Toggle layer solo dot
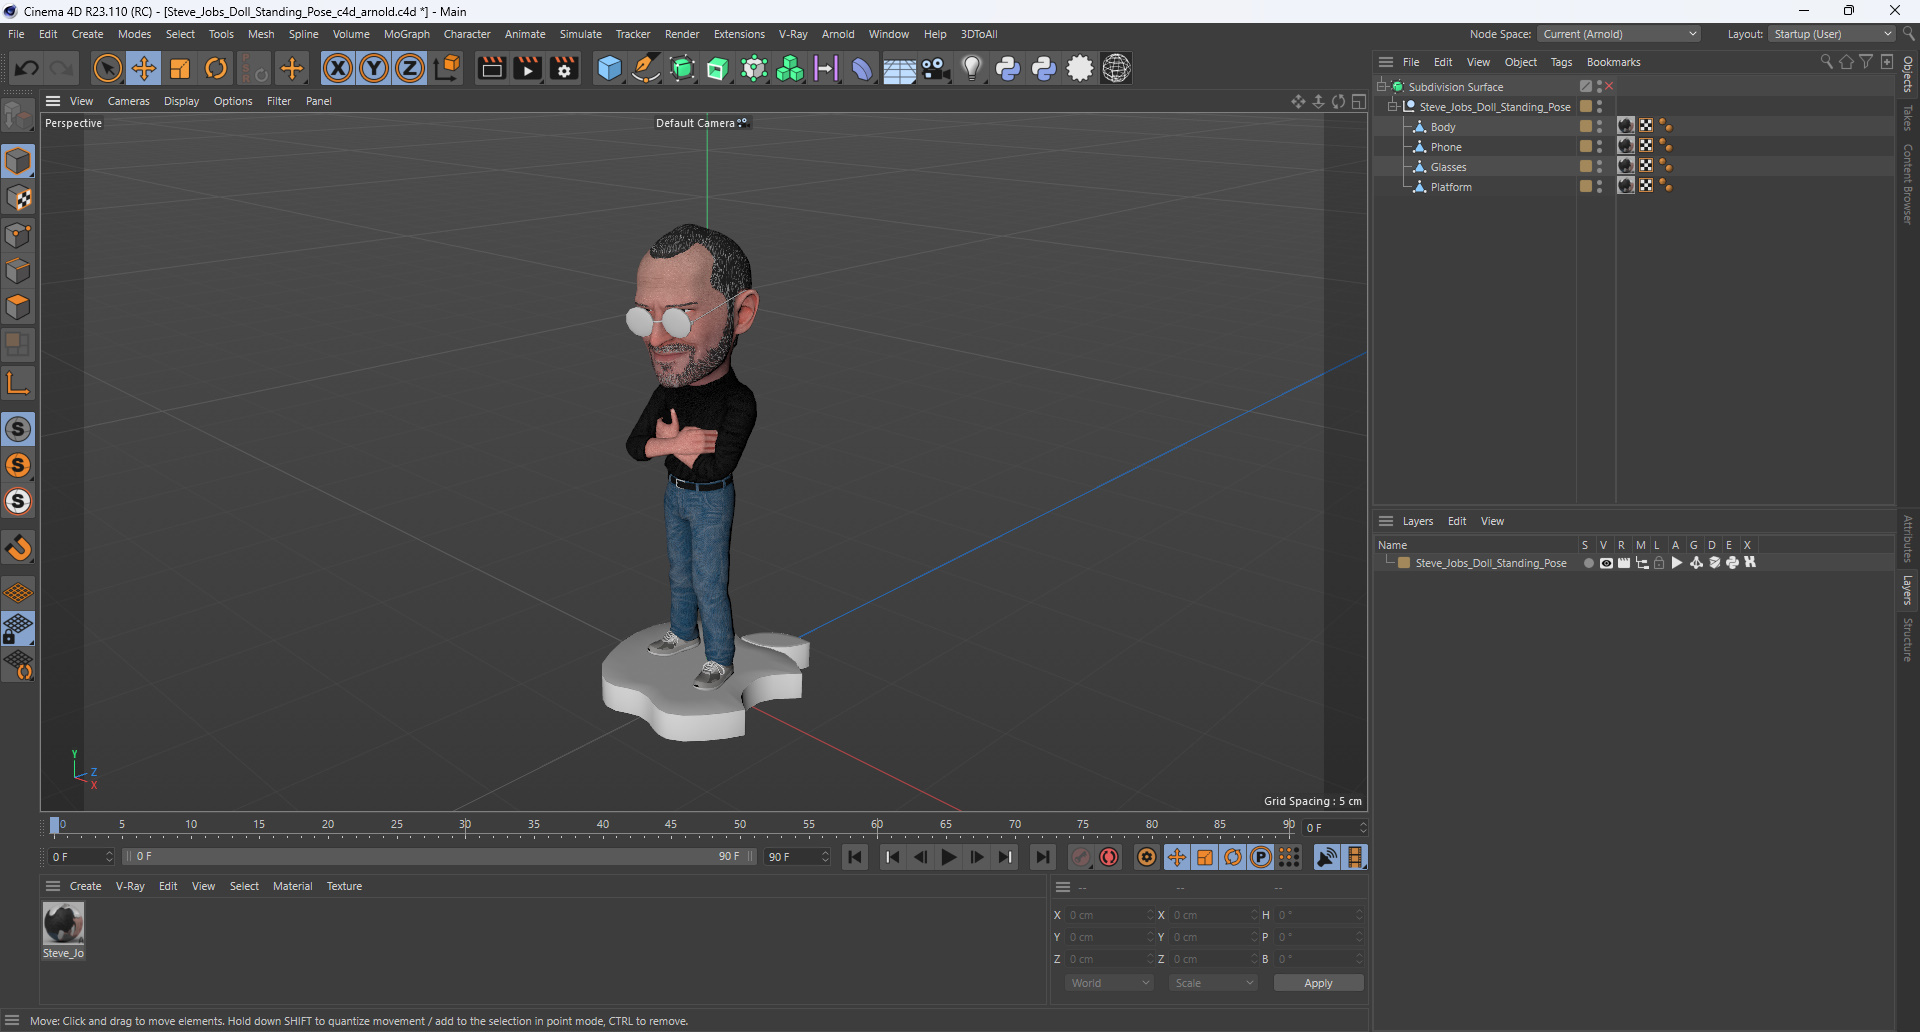Screen dimensions: 1920x1032 tap(1588, 563)
